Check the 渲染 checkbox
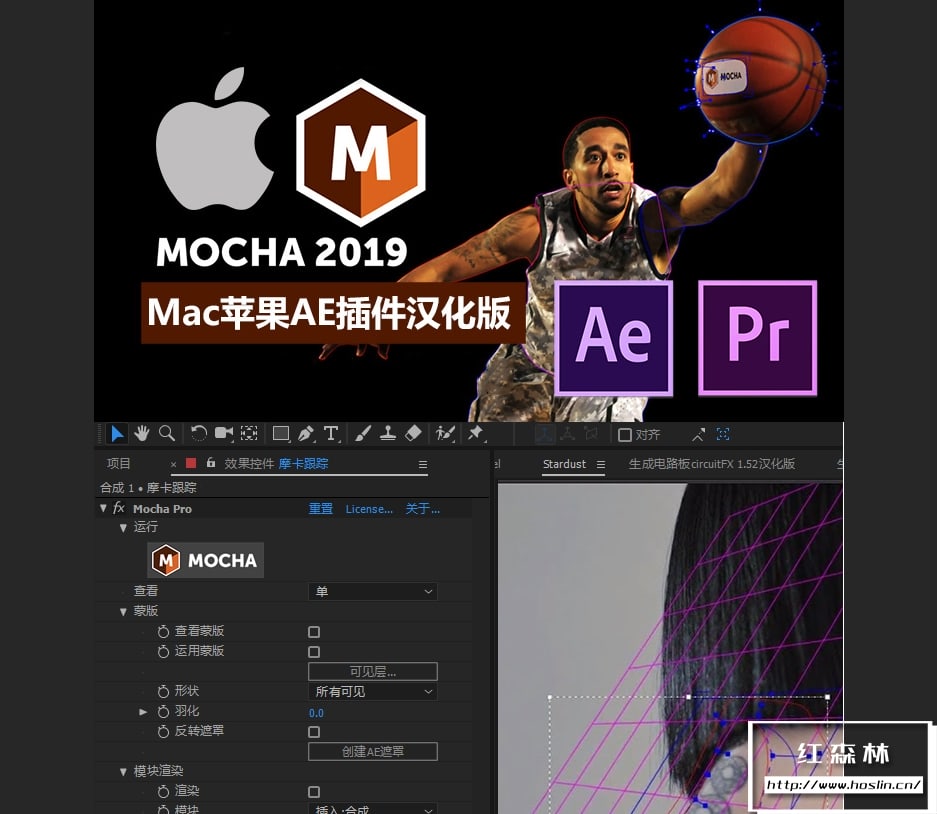 314,792
